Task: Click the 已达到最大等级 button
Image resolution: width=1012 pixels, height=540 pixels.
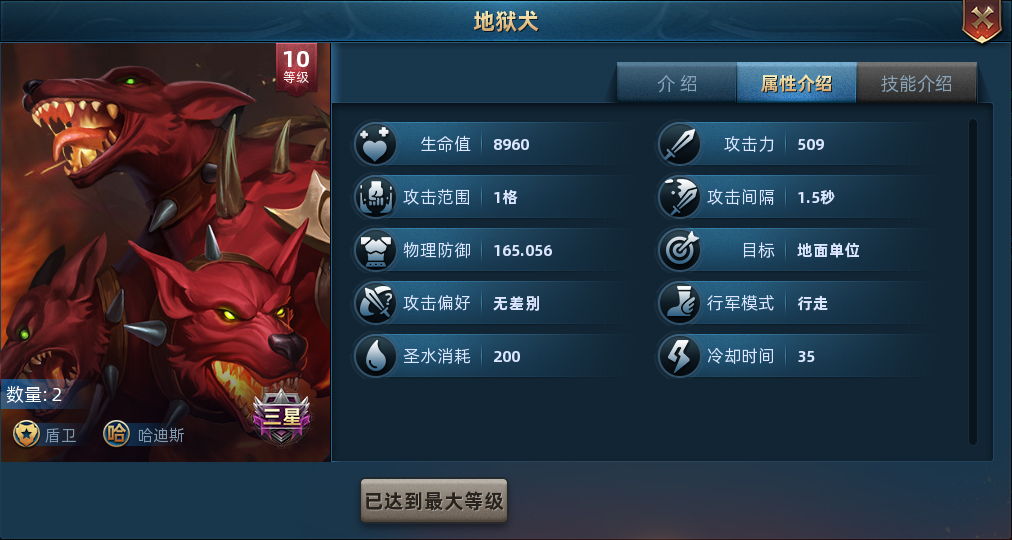Action: (x=434, y=501)
